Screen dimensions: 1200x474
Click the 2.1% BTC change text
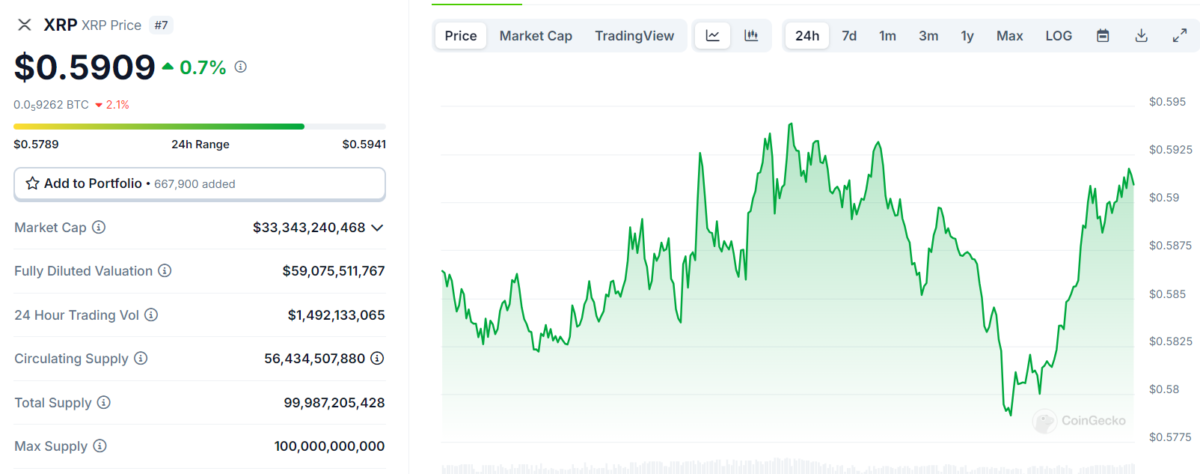pyautogui.click(x=117, y=104)
